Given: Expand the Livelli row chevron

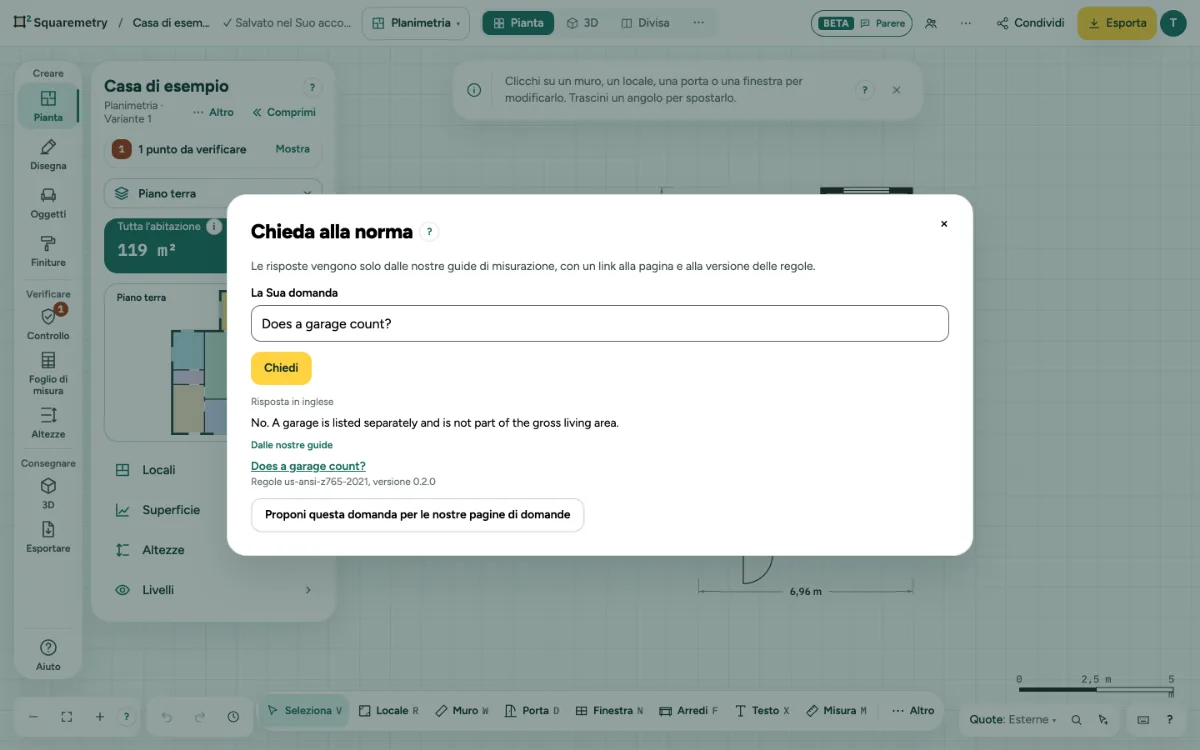Looking at the screenshot, I should point(308,590).
